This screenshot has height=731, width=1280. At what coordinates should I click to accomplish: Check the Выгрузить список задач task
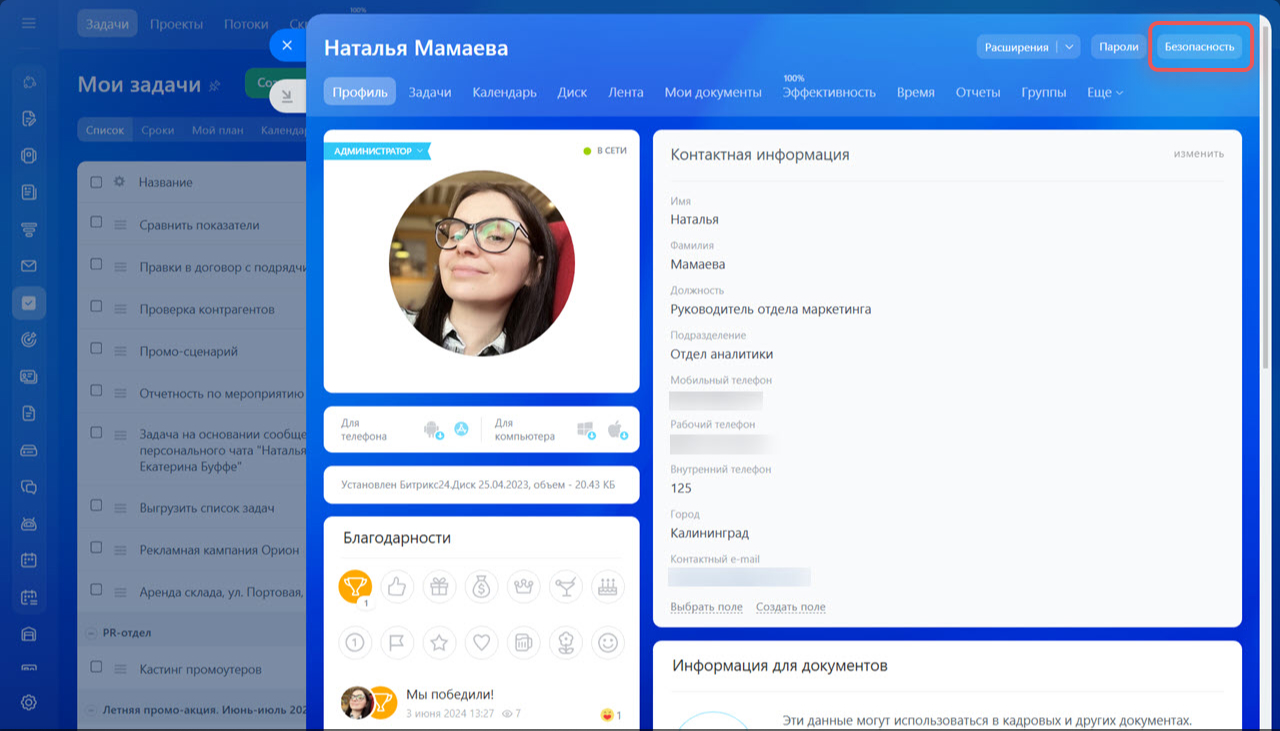tap(96, 504)
